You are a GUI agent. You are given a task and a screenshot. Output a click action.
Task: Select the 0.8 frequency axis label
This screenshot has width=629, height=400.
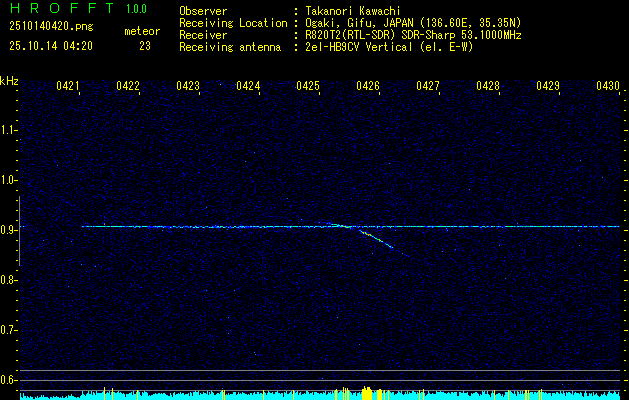(x=9, y=280)
